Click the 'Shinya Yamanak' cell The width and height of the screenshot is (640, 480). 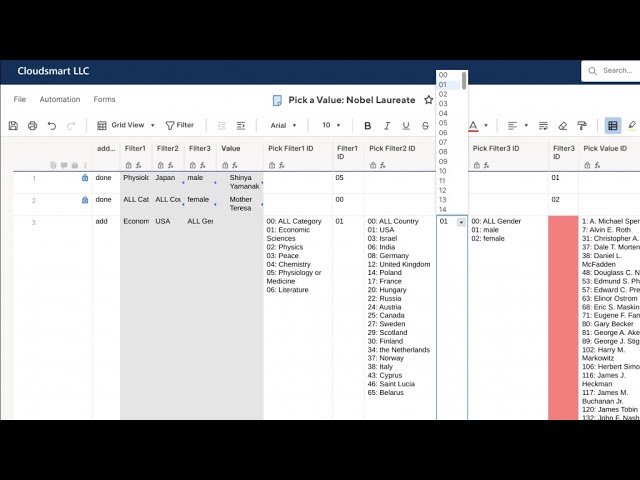(242, 182)
